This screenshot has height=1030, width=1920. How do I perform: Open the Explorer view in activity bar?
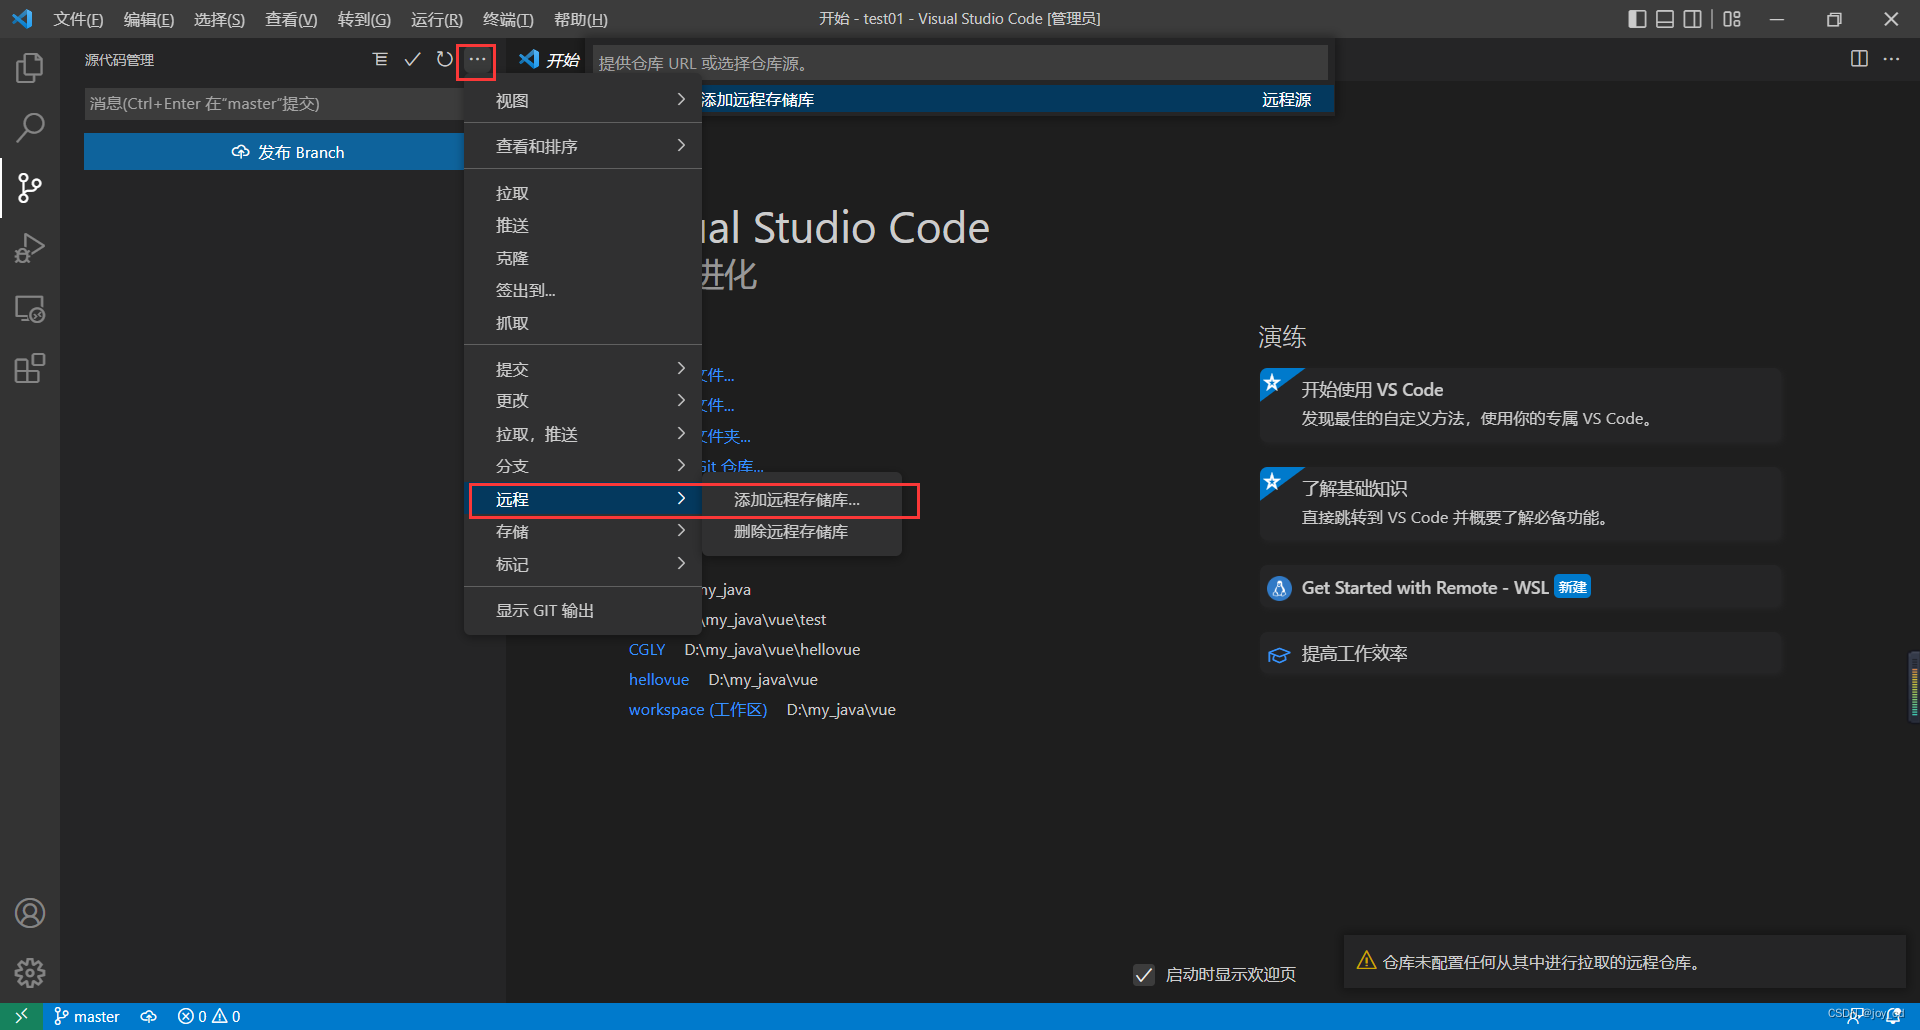(x=30, y=68)
